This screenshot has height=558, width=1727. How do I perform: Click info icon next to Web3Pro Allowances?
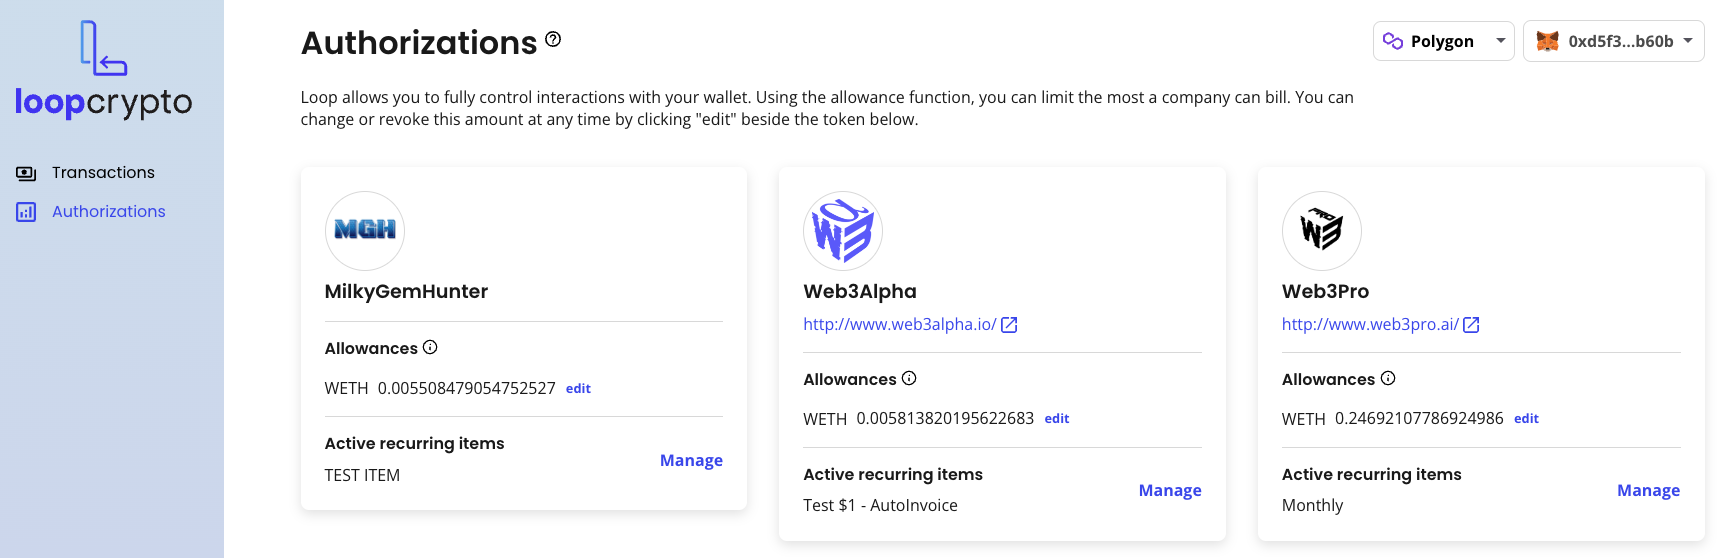pyautogui.click(x=1388, y=378)
